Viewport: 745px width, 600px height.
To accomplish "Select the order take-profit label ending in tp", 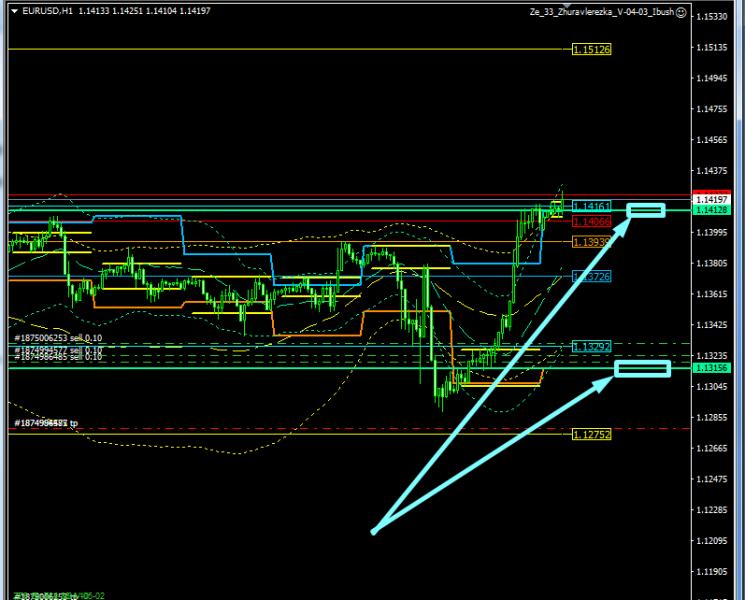I will pyautogui.click(x=46, y=423).
